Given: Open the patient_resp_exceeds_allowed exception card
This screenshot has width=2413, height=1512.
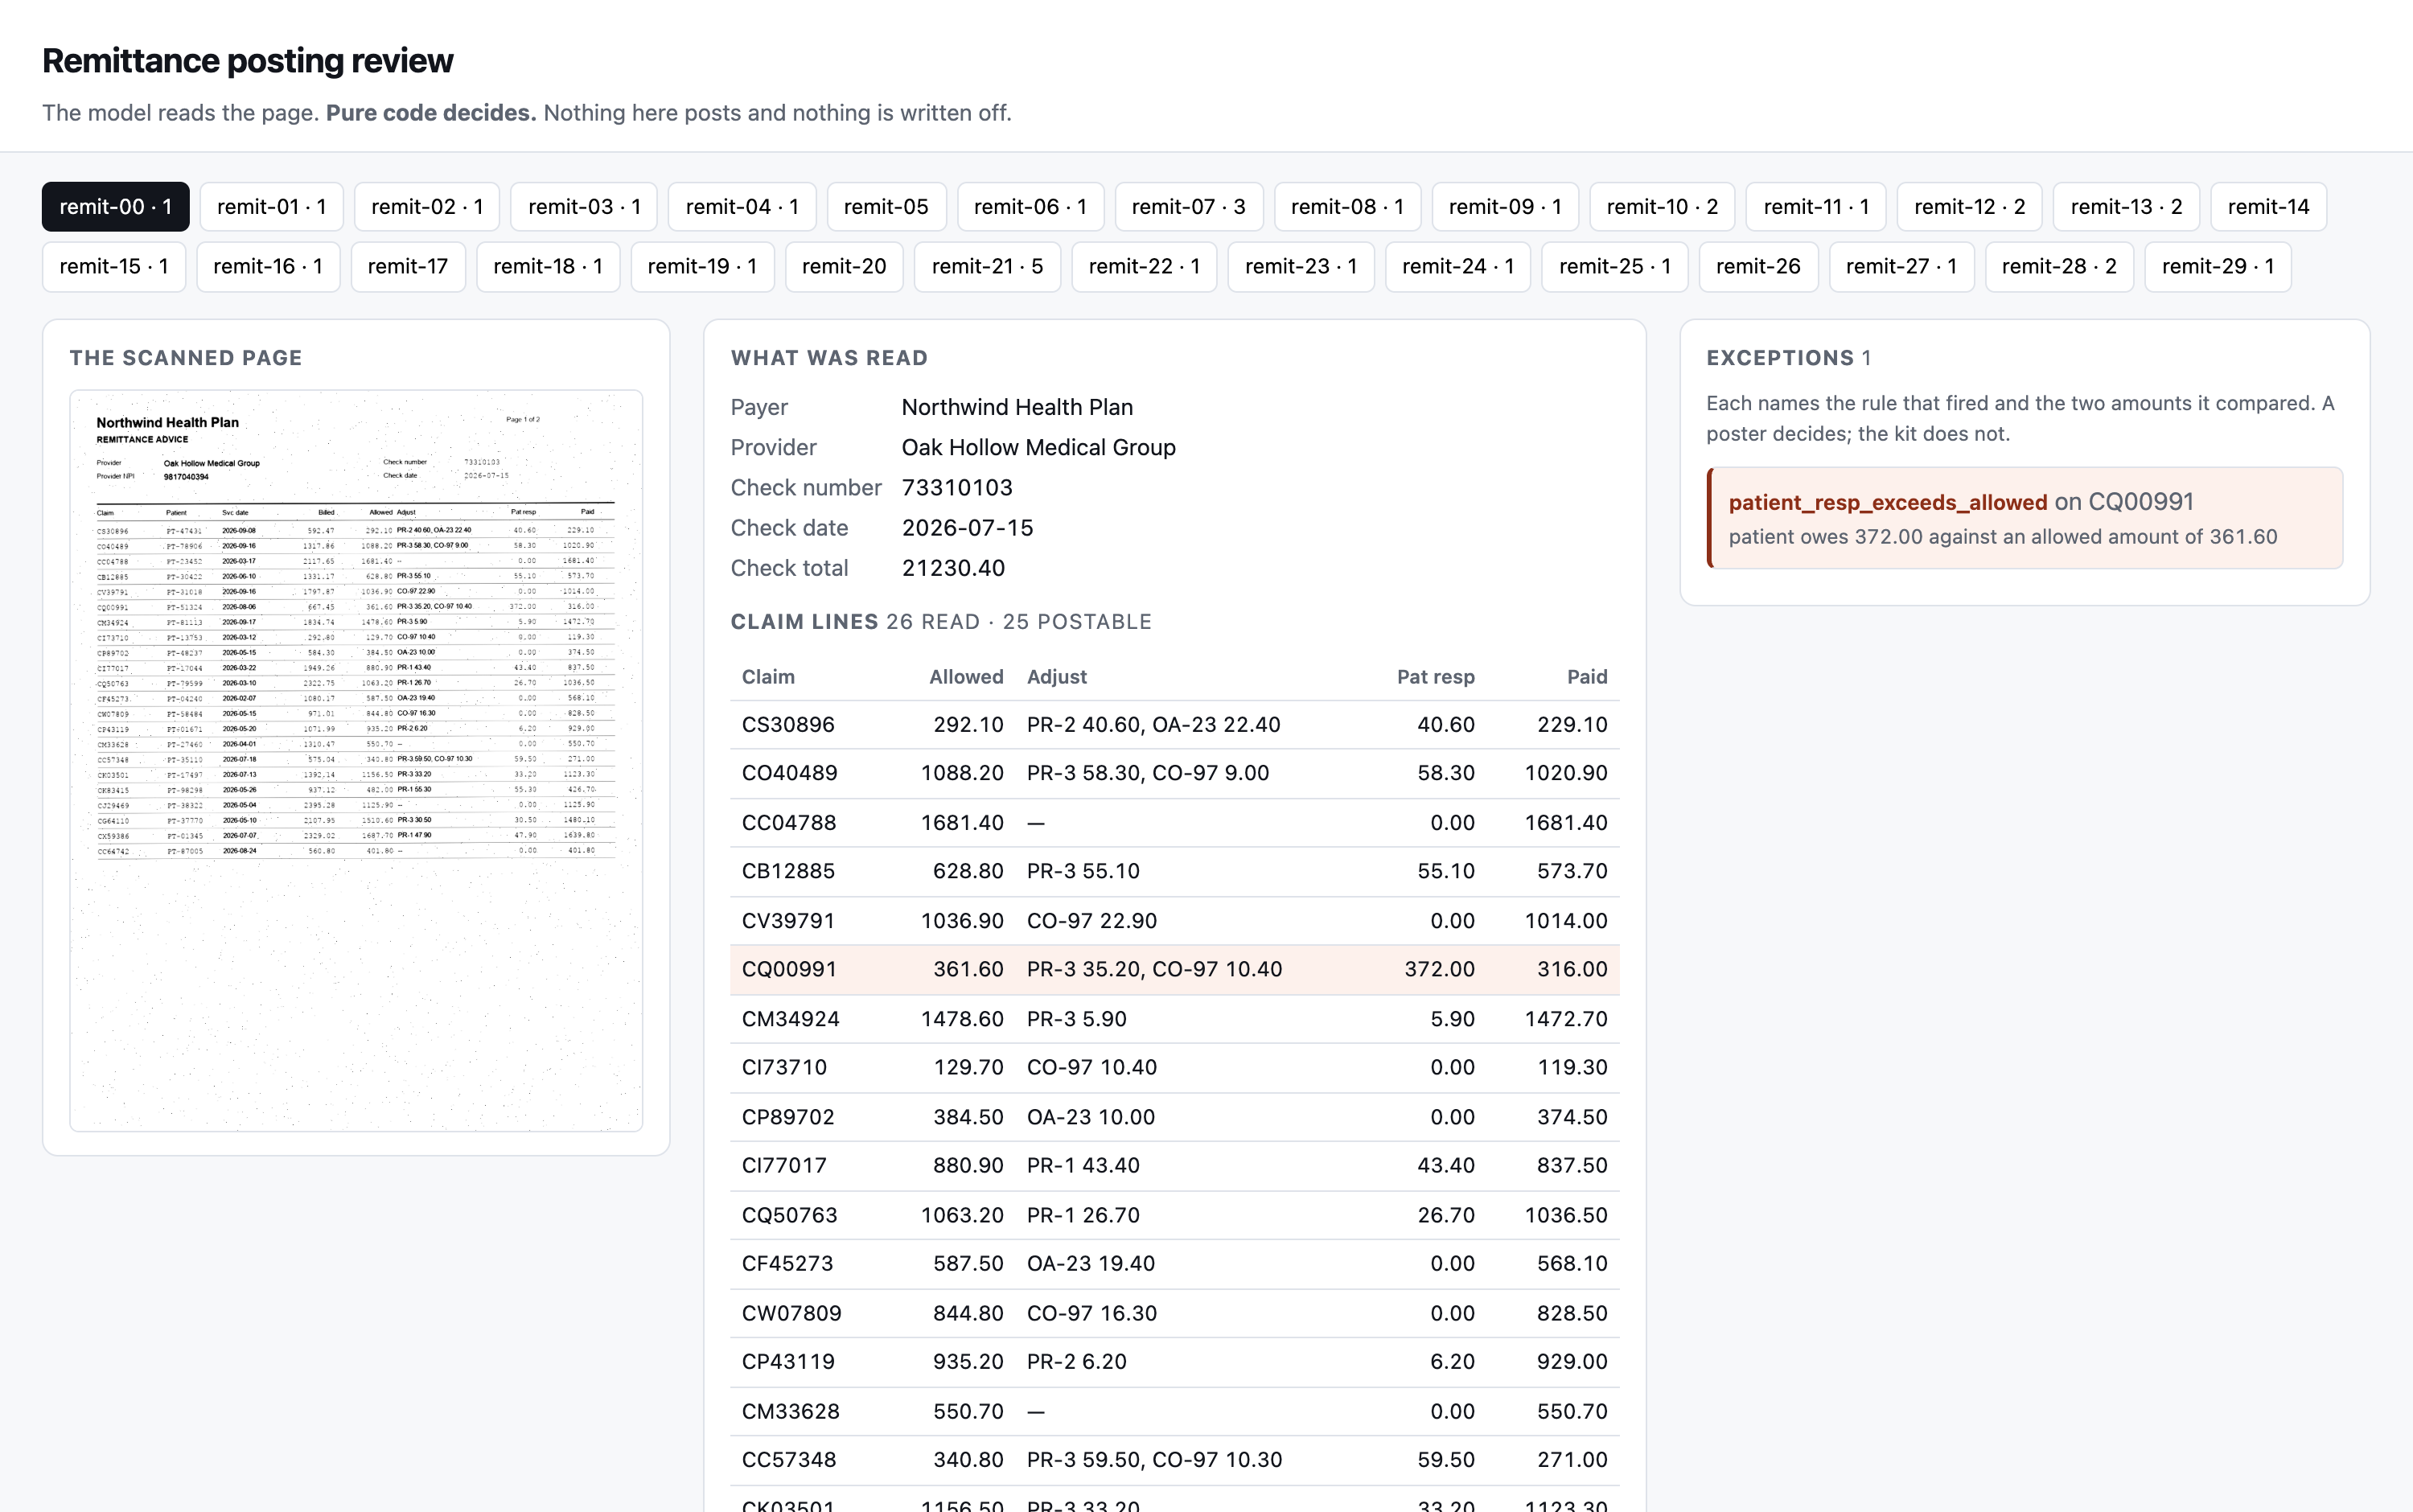Looking at the screenshot, I should click(2025, 518).
